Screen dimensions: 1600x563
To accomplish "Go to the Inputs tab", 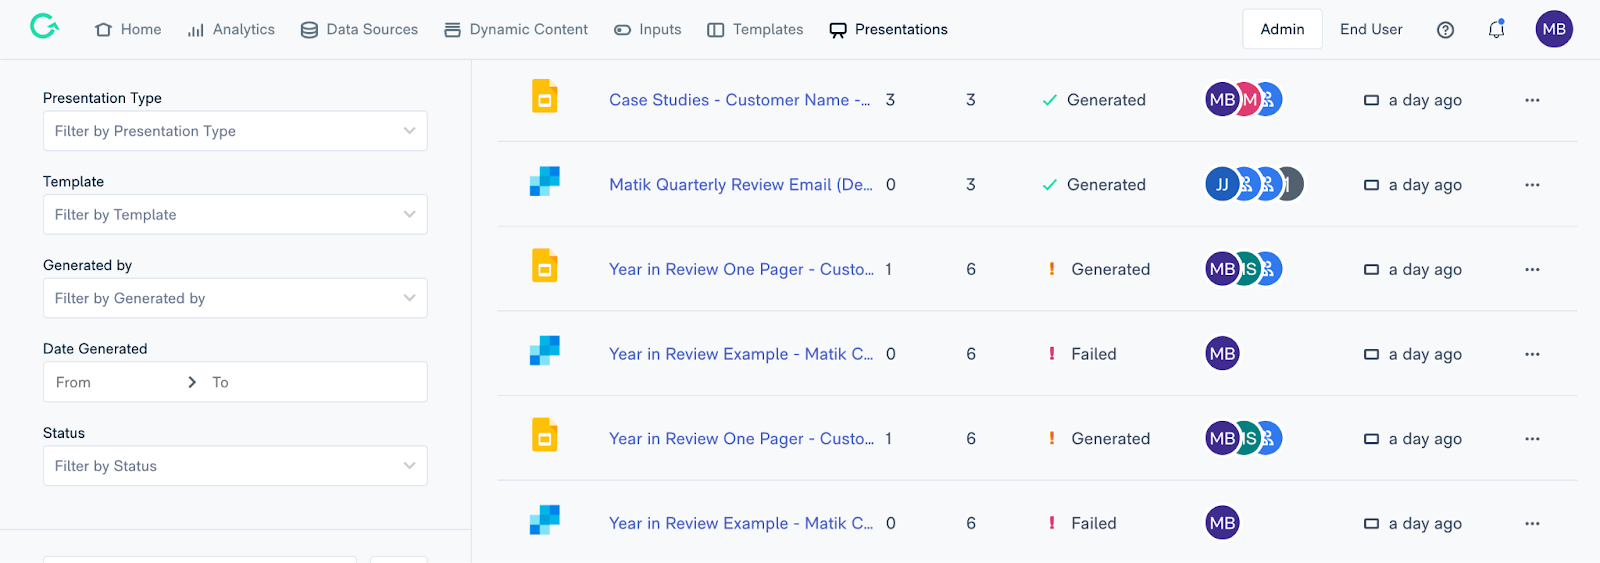I will (647, 30).
